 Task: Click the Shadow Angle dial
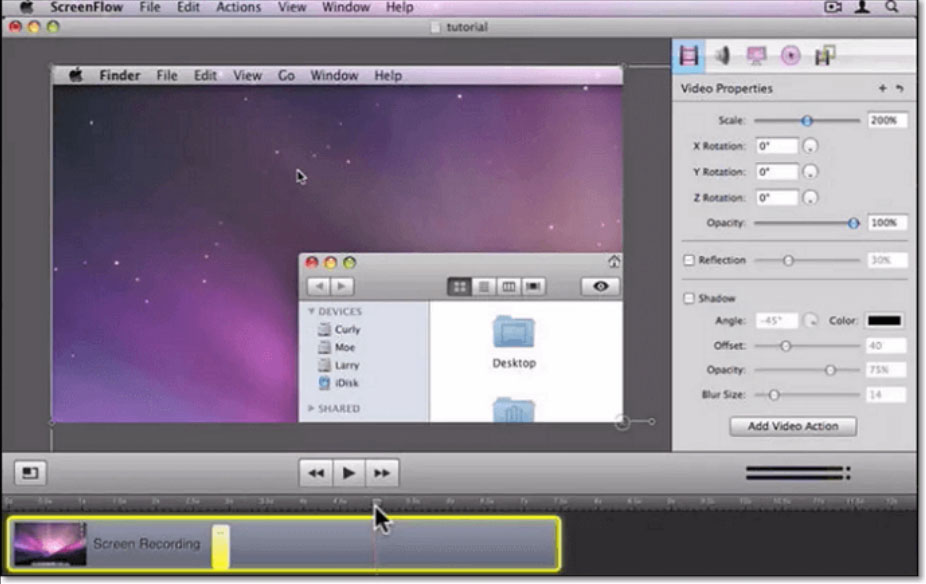tap(811, 321)
